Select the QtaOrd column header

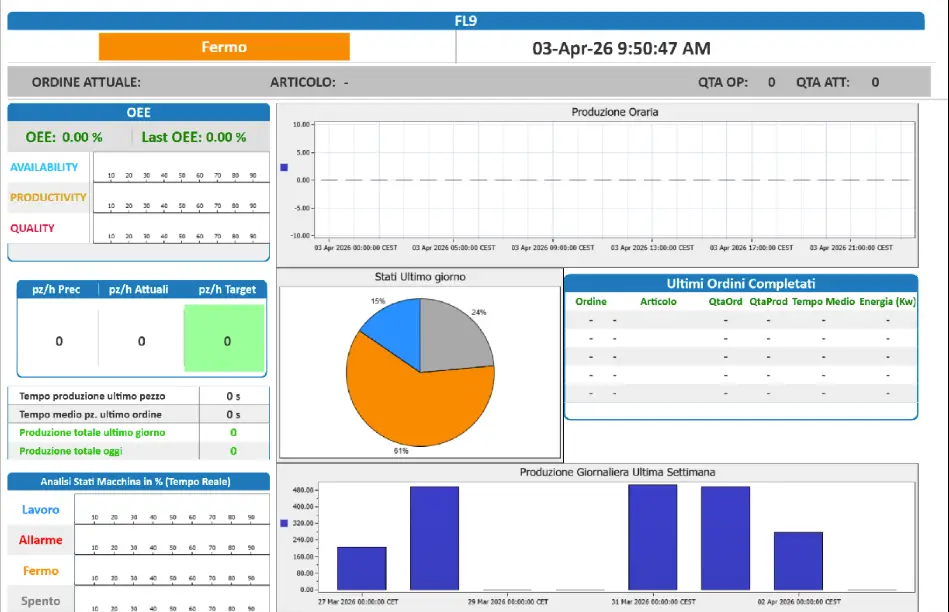pos(725,301)
